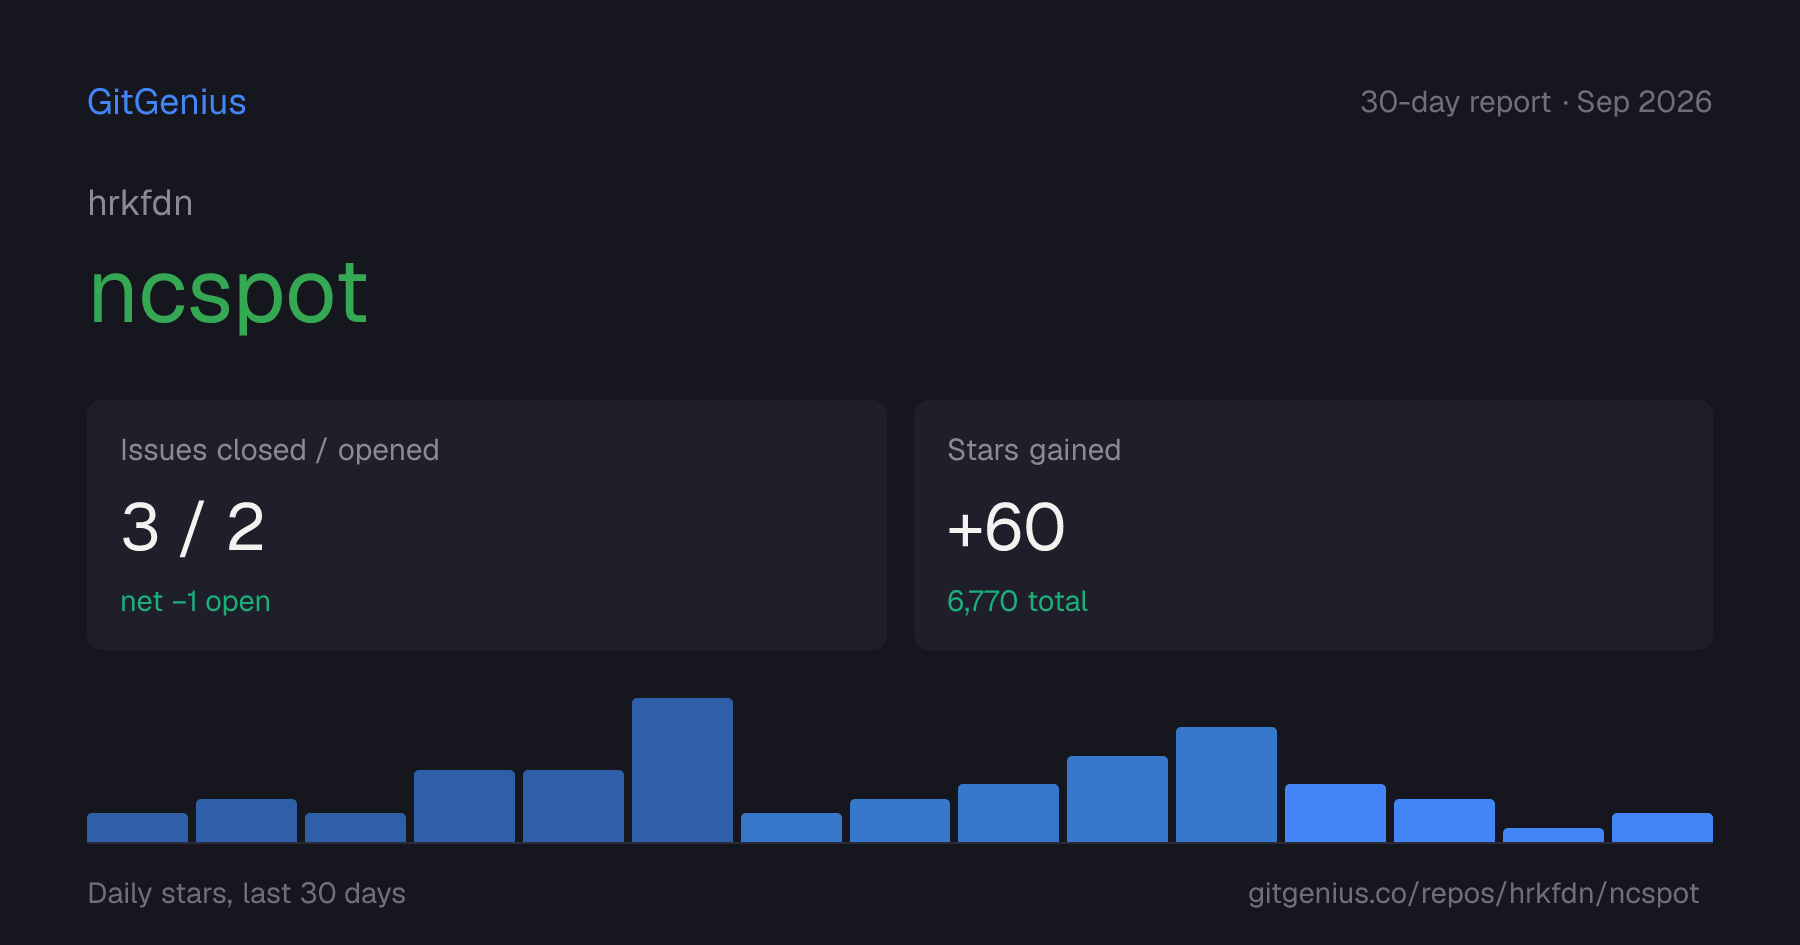Select the hrkfdn owner name
This screenshot has height=945, width=1800.
pos(140,203)
